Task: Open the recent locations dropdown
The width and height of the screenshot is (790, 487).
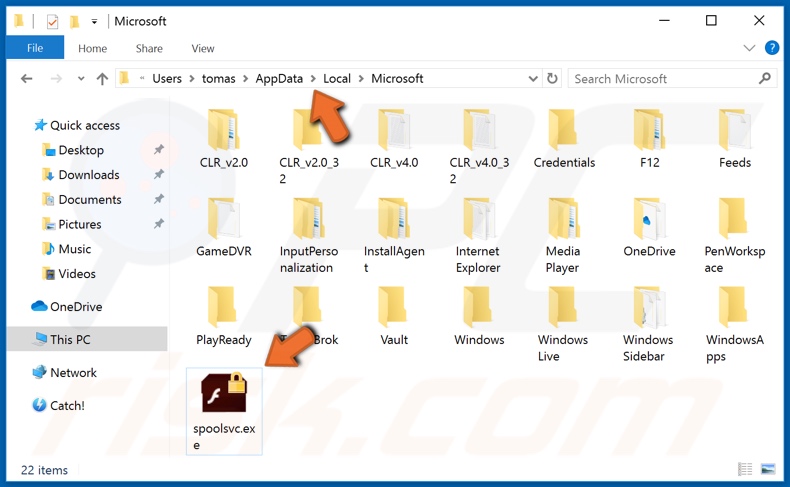Action: click(x=81, y=79)
